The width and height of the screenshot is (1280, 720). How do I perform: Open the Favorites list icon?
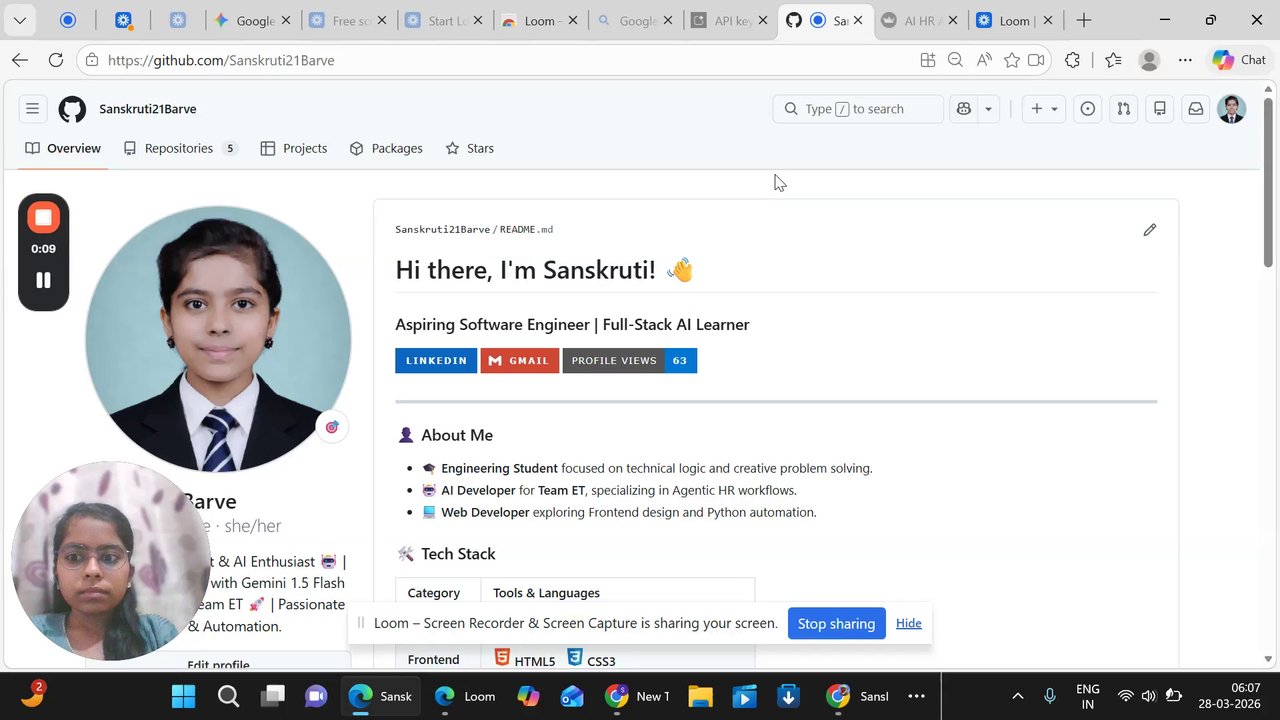click(1113, 60)
